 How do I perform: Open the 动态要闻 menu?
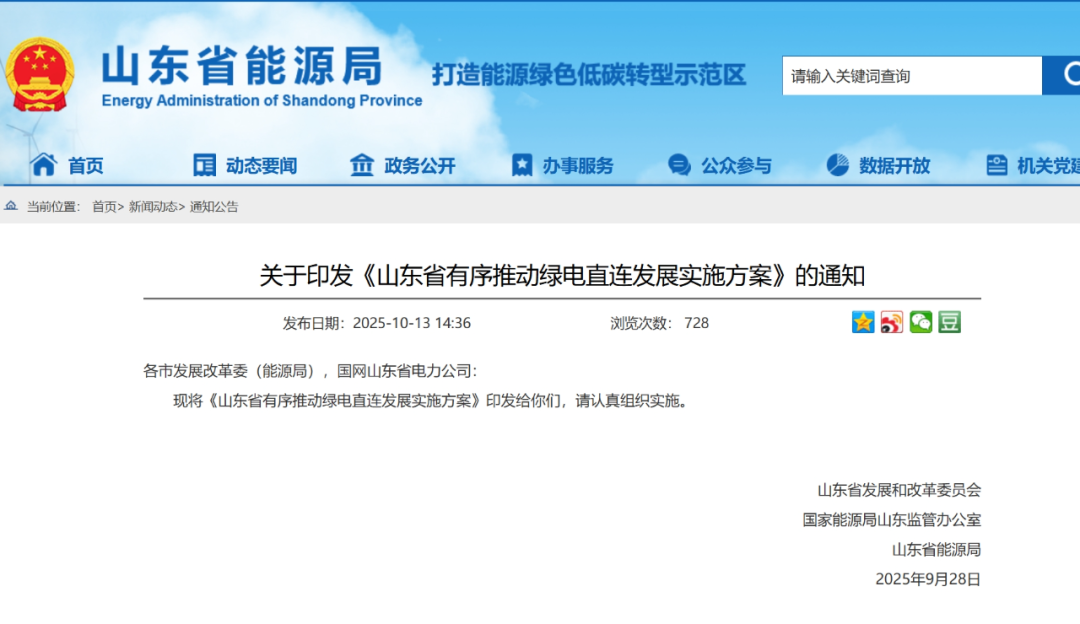pyautogui.click(x=261, y=166)
